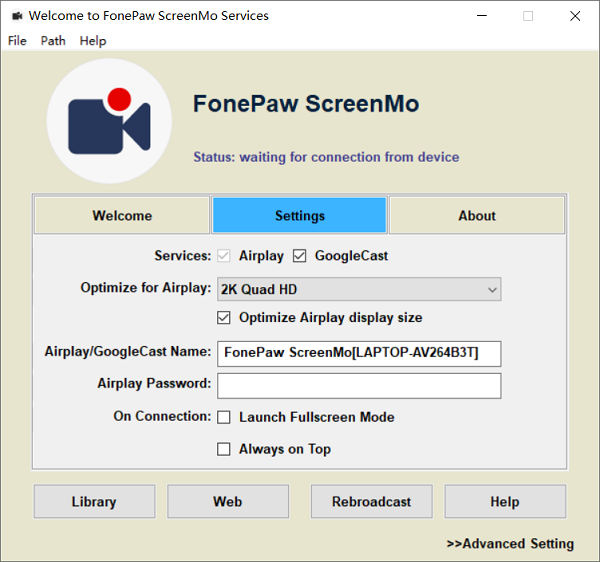Viewport: 600px width, 562px height.
Task: Open the Help menu in menu bar
Action: (x=93, y=41)
